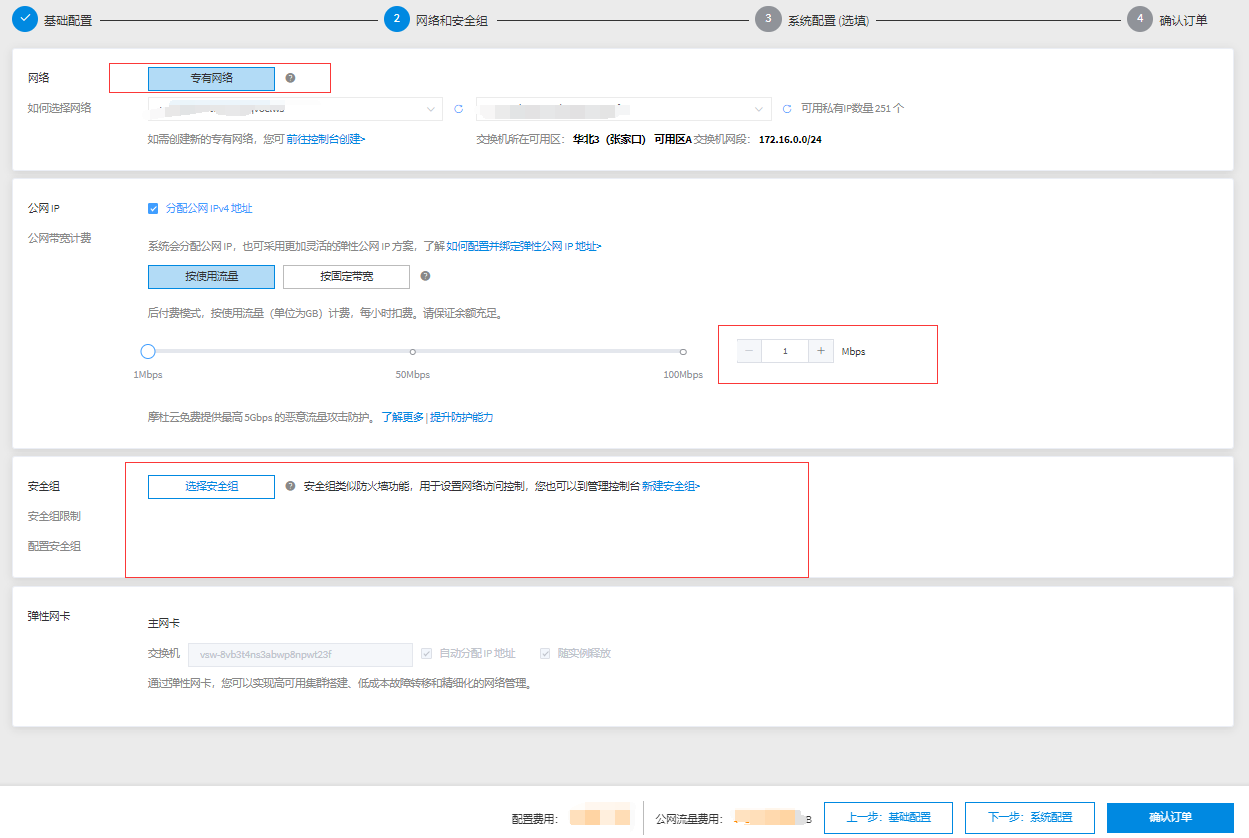This screenshot has height=838, width=1249.
Task: Select 按固定带宽 billing option
Action: pyautogui.click(x=346, y=277)
